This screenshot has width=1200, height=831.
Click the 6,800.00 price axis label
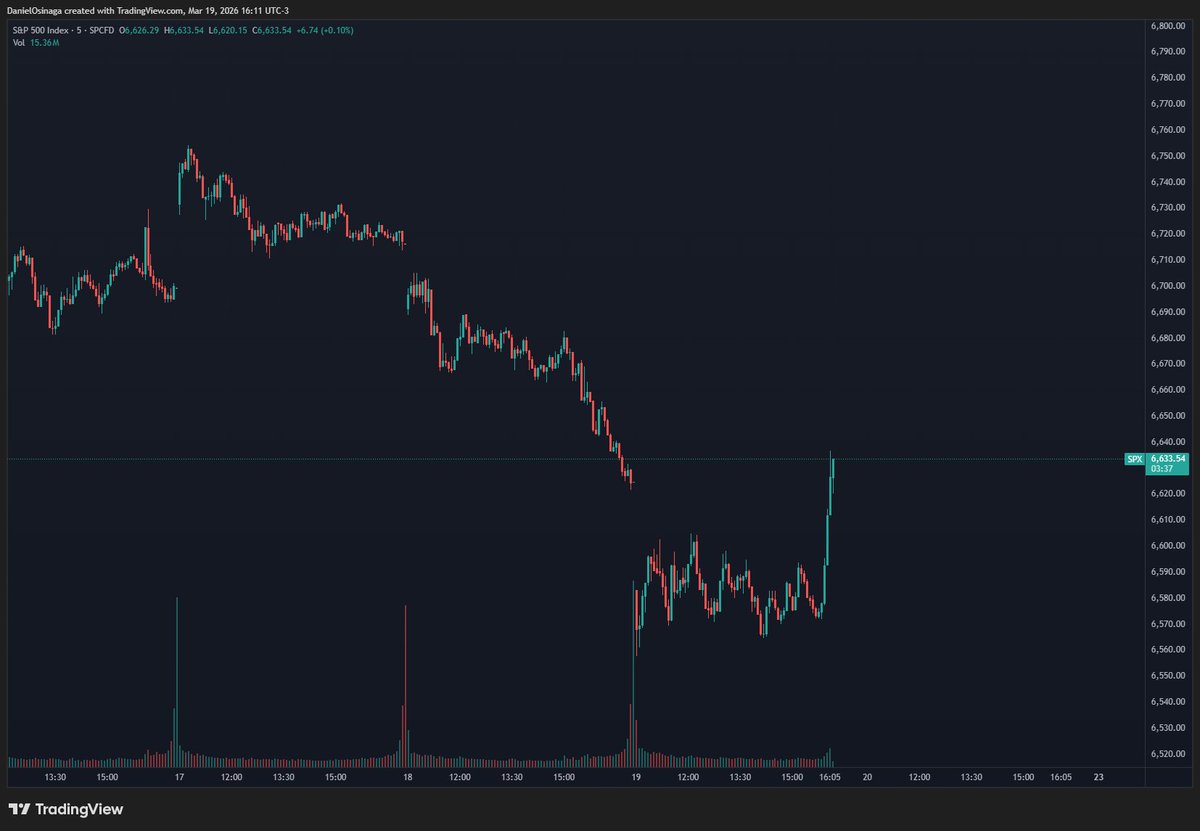[x=1168, y=26]
